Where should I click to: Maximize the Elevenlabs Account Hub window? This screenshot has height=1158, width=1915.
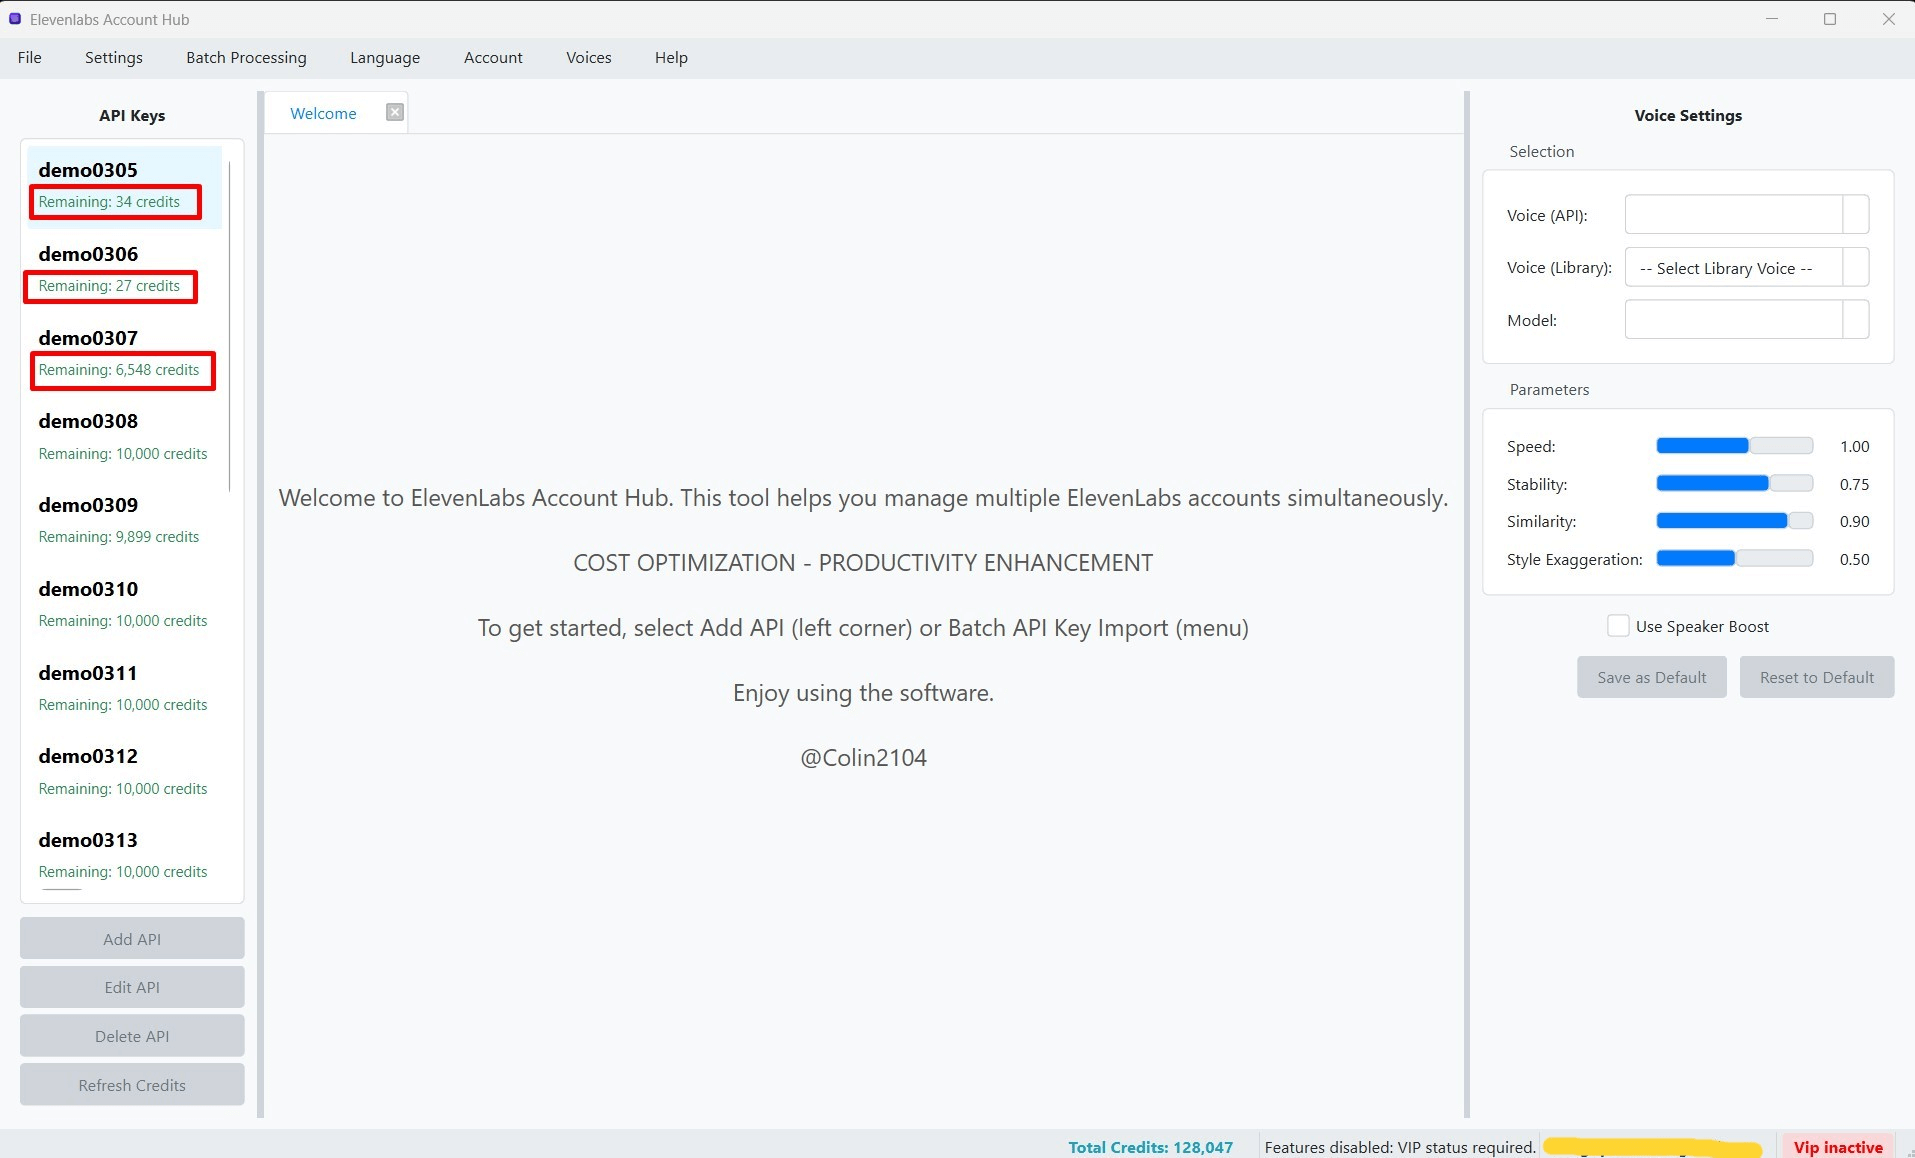(1830, 19)
